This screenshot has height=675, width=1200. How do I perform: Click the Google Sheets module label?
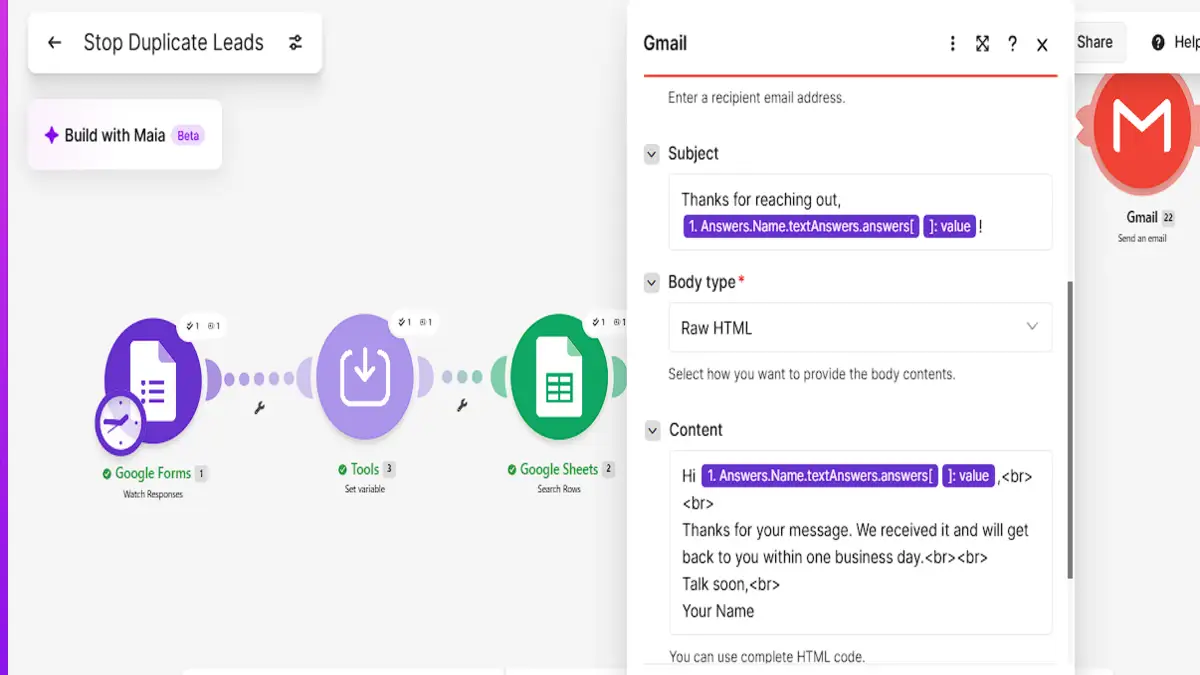(x=558, y=469)
